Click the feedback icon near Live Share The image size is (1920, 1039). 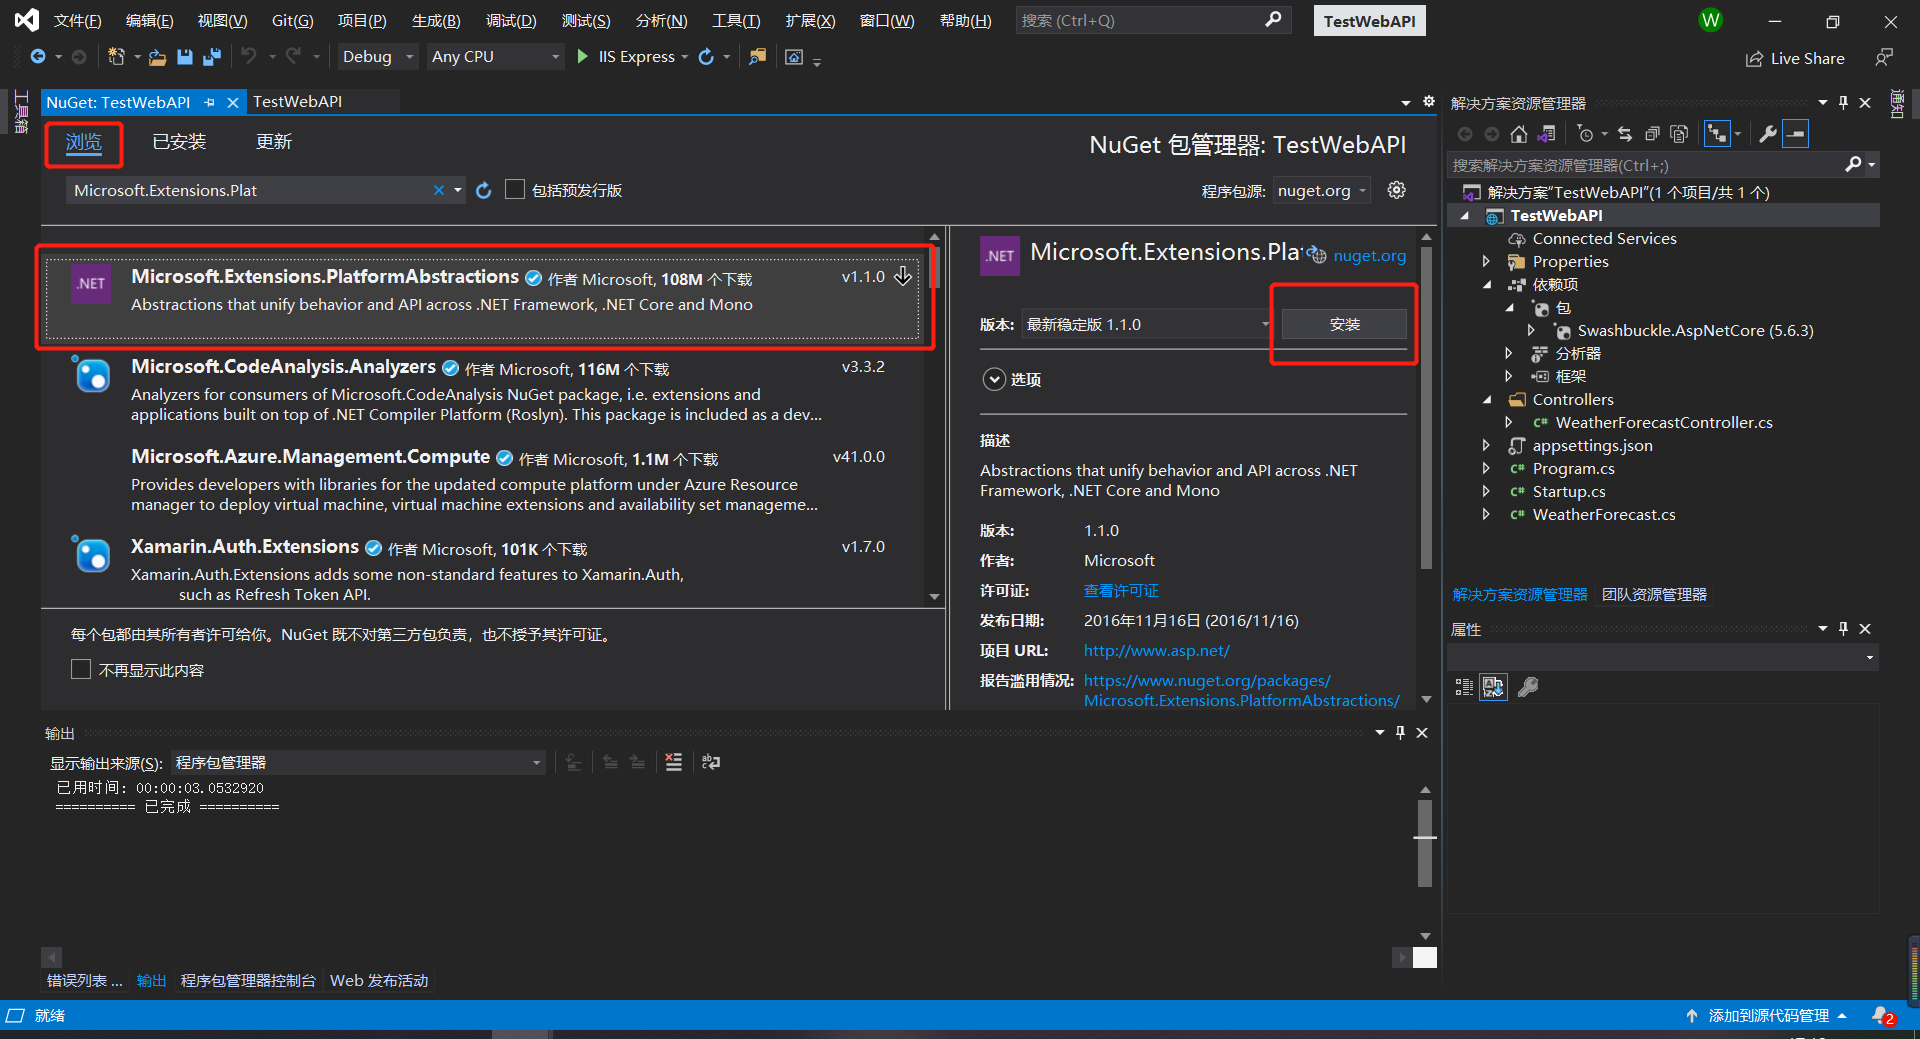tap(1884, 58)
